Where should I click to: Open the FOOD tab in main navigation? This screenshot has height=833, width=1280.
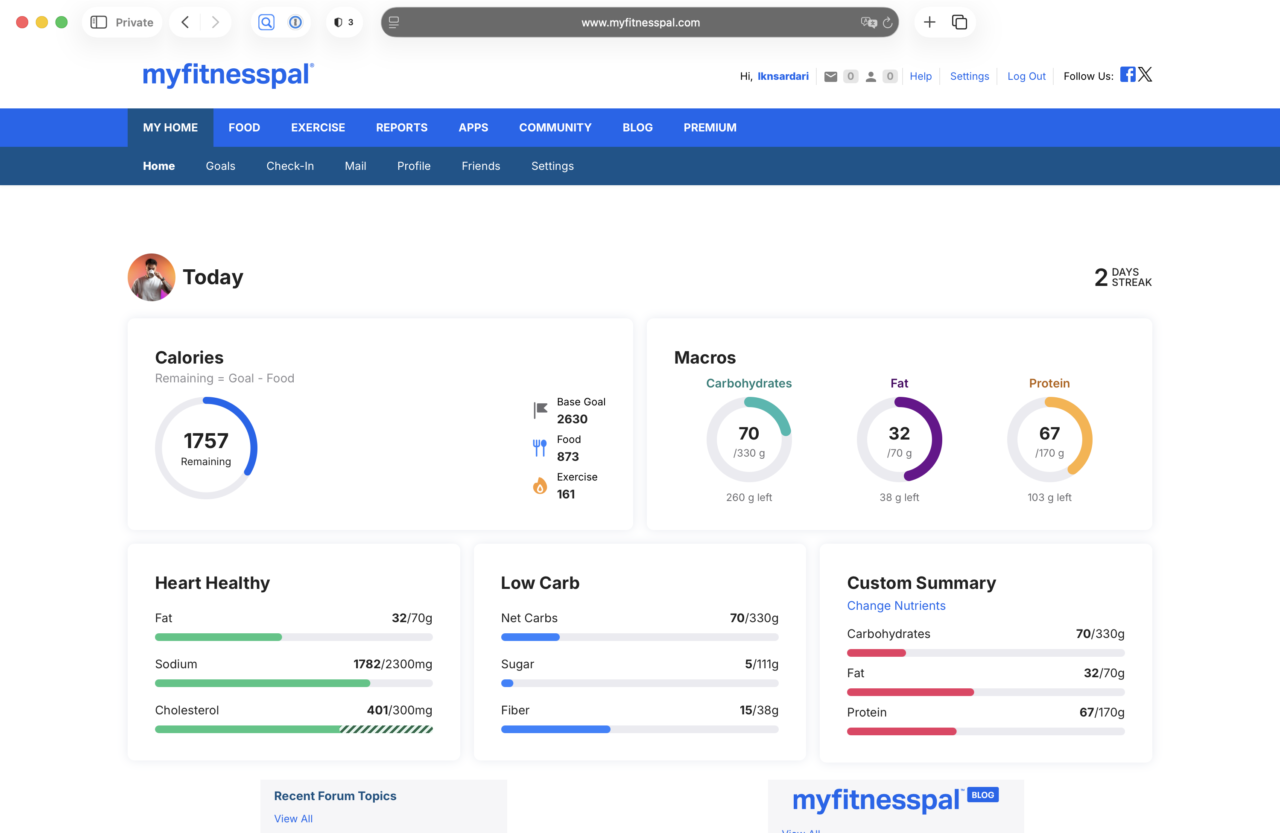pyautogui.click(x=244, y=128)
